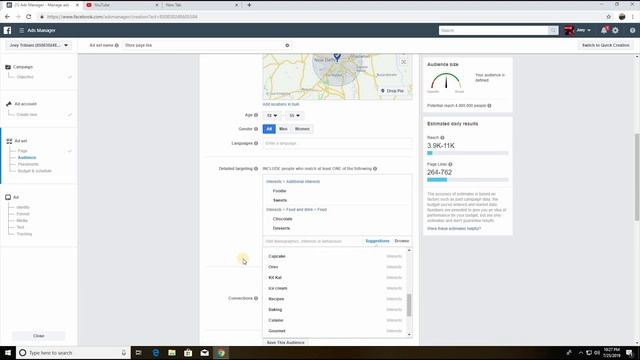Switch to the New Tab browser tab
Screen dimensions: 640x360
[x=200, y=5]
